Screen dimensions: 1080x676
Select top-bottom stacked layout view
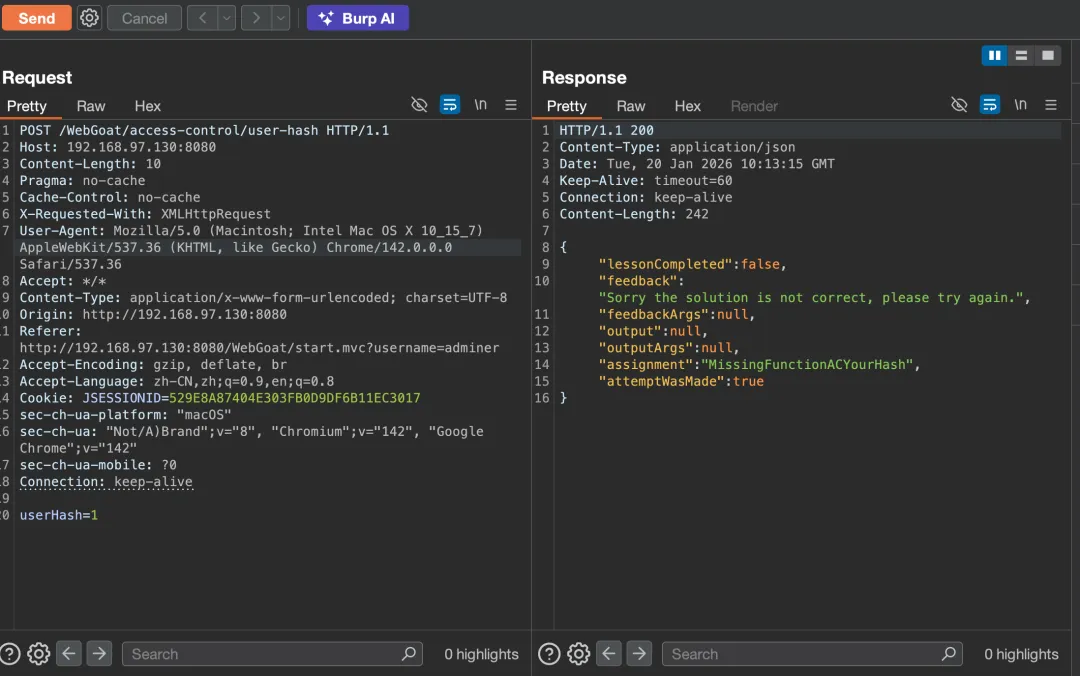[1020, 56]
